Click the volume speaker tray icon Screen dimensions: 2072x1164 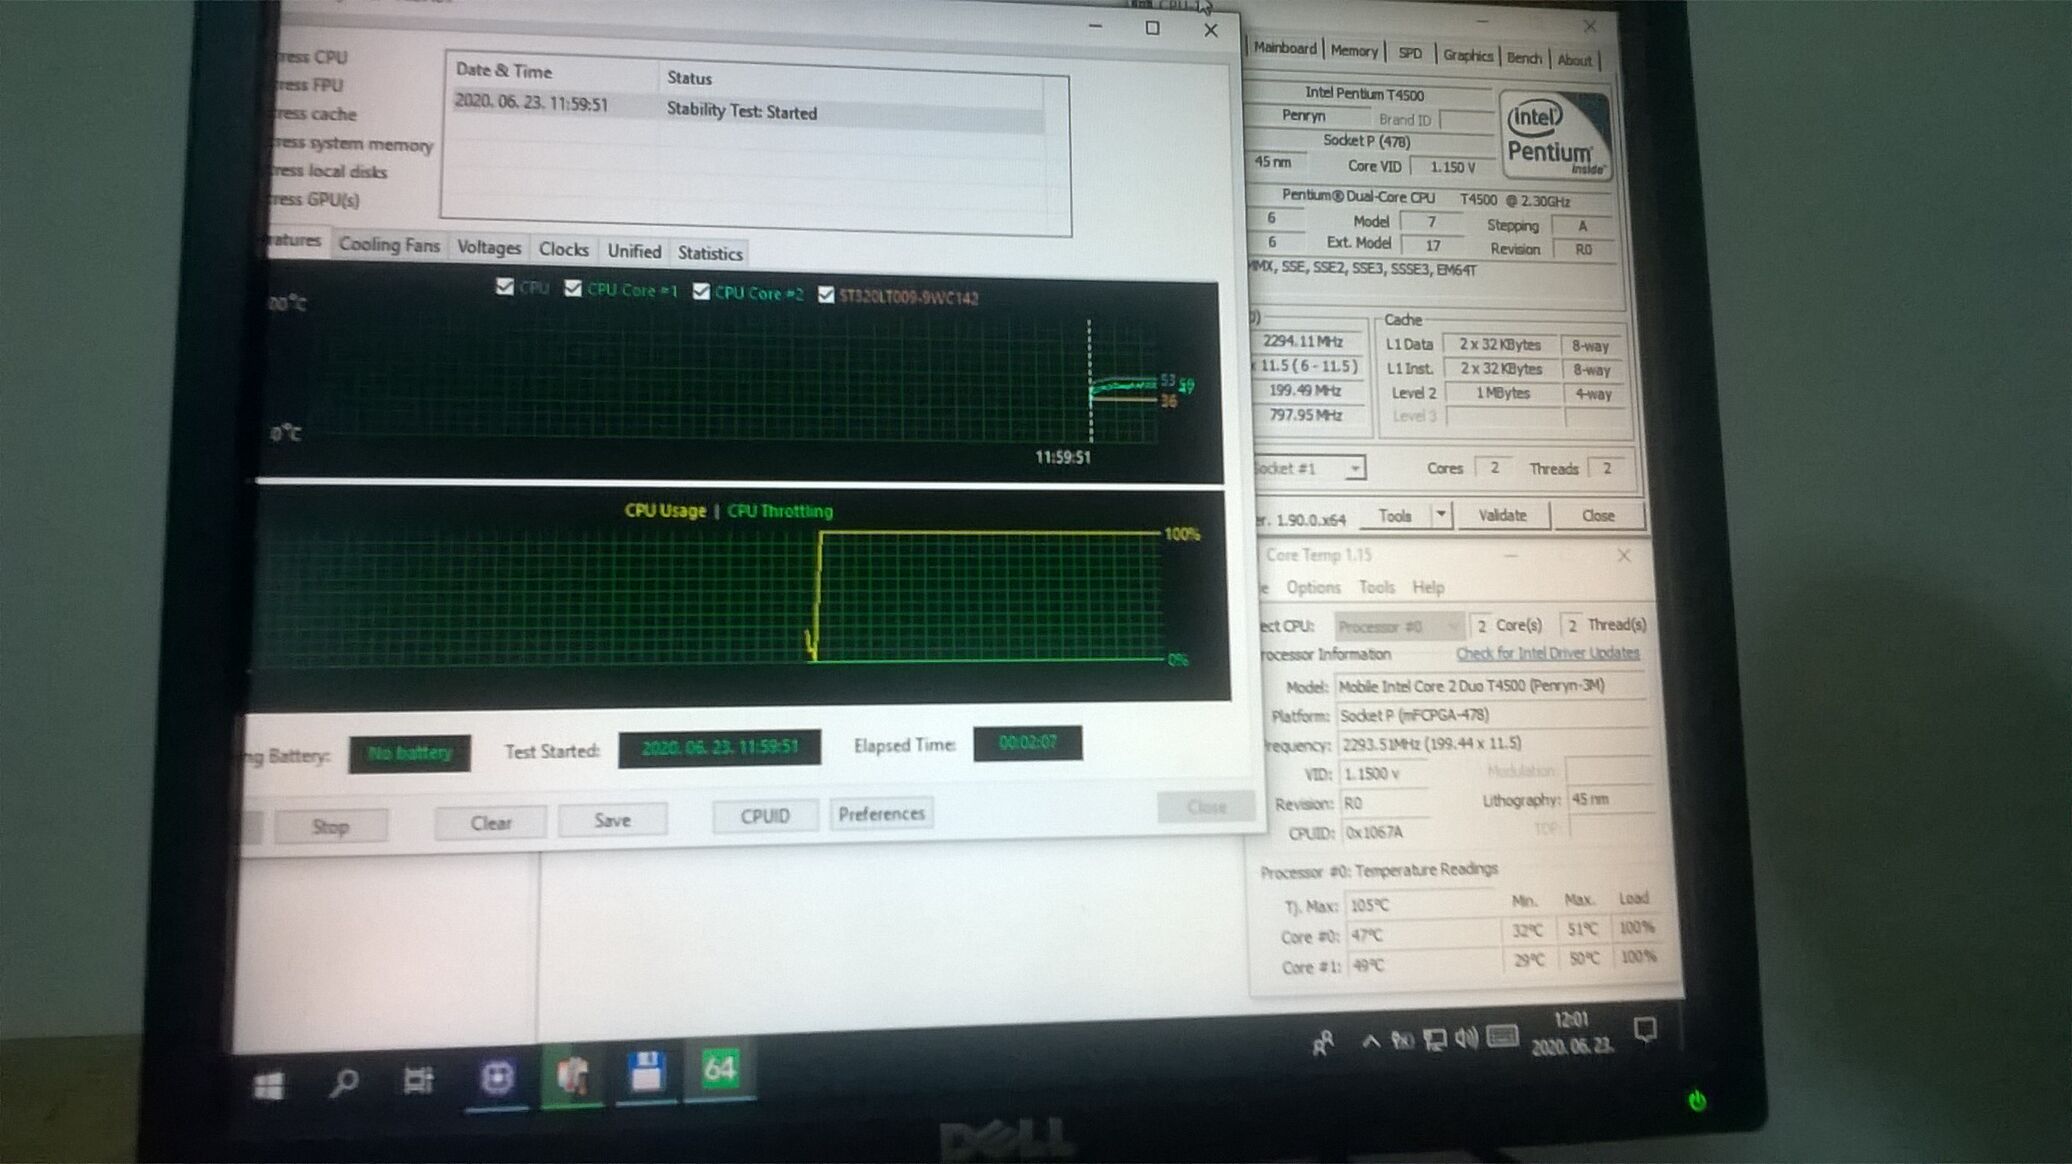tap(1466, 1039)
